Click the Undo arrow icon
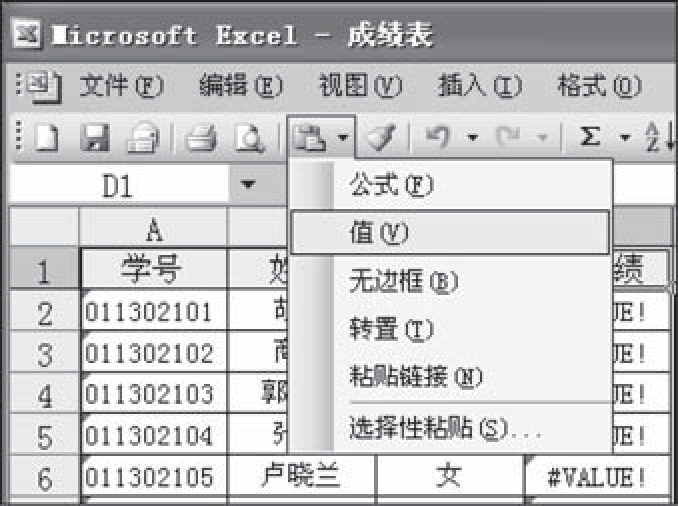Screen dimensions: 678x506 click(438, 137)
